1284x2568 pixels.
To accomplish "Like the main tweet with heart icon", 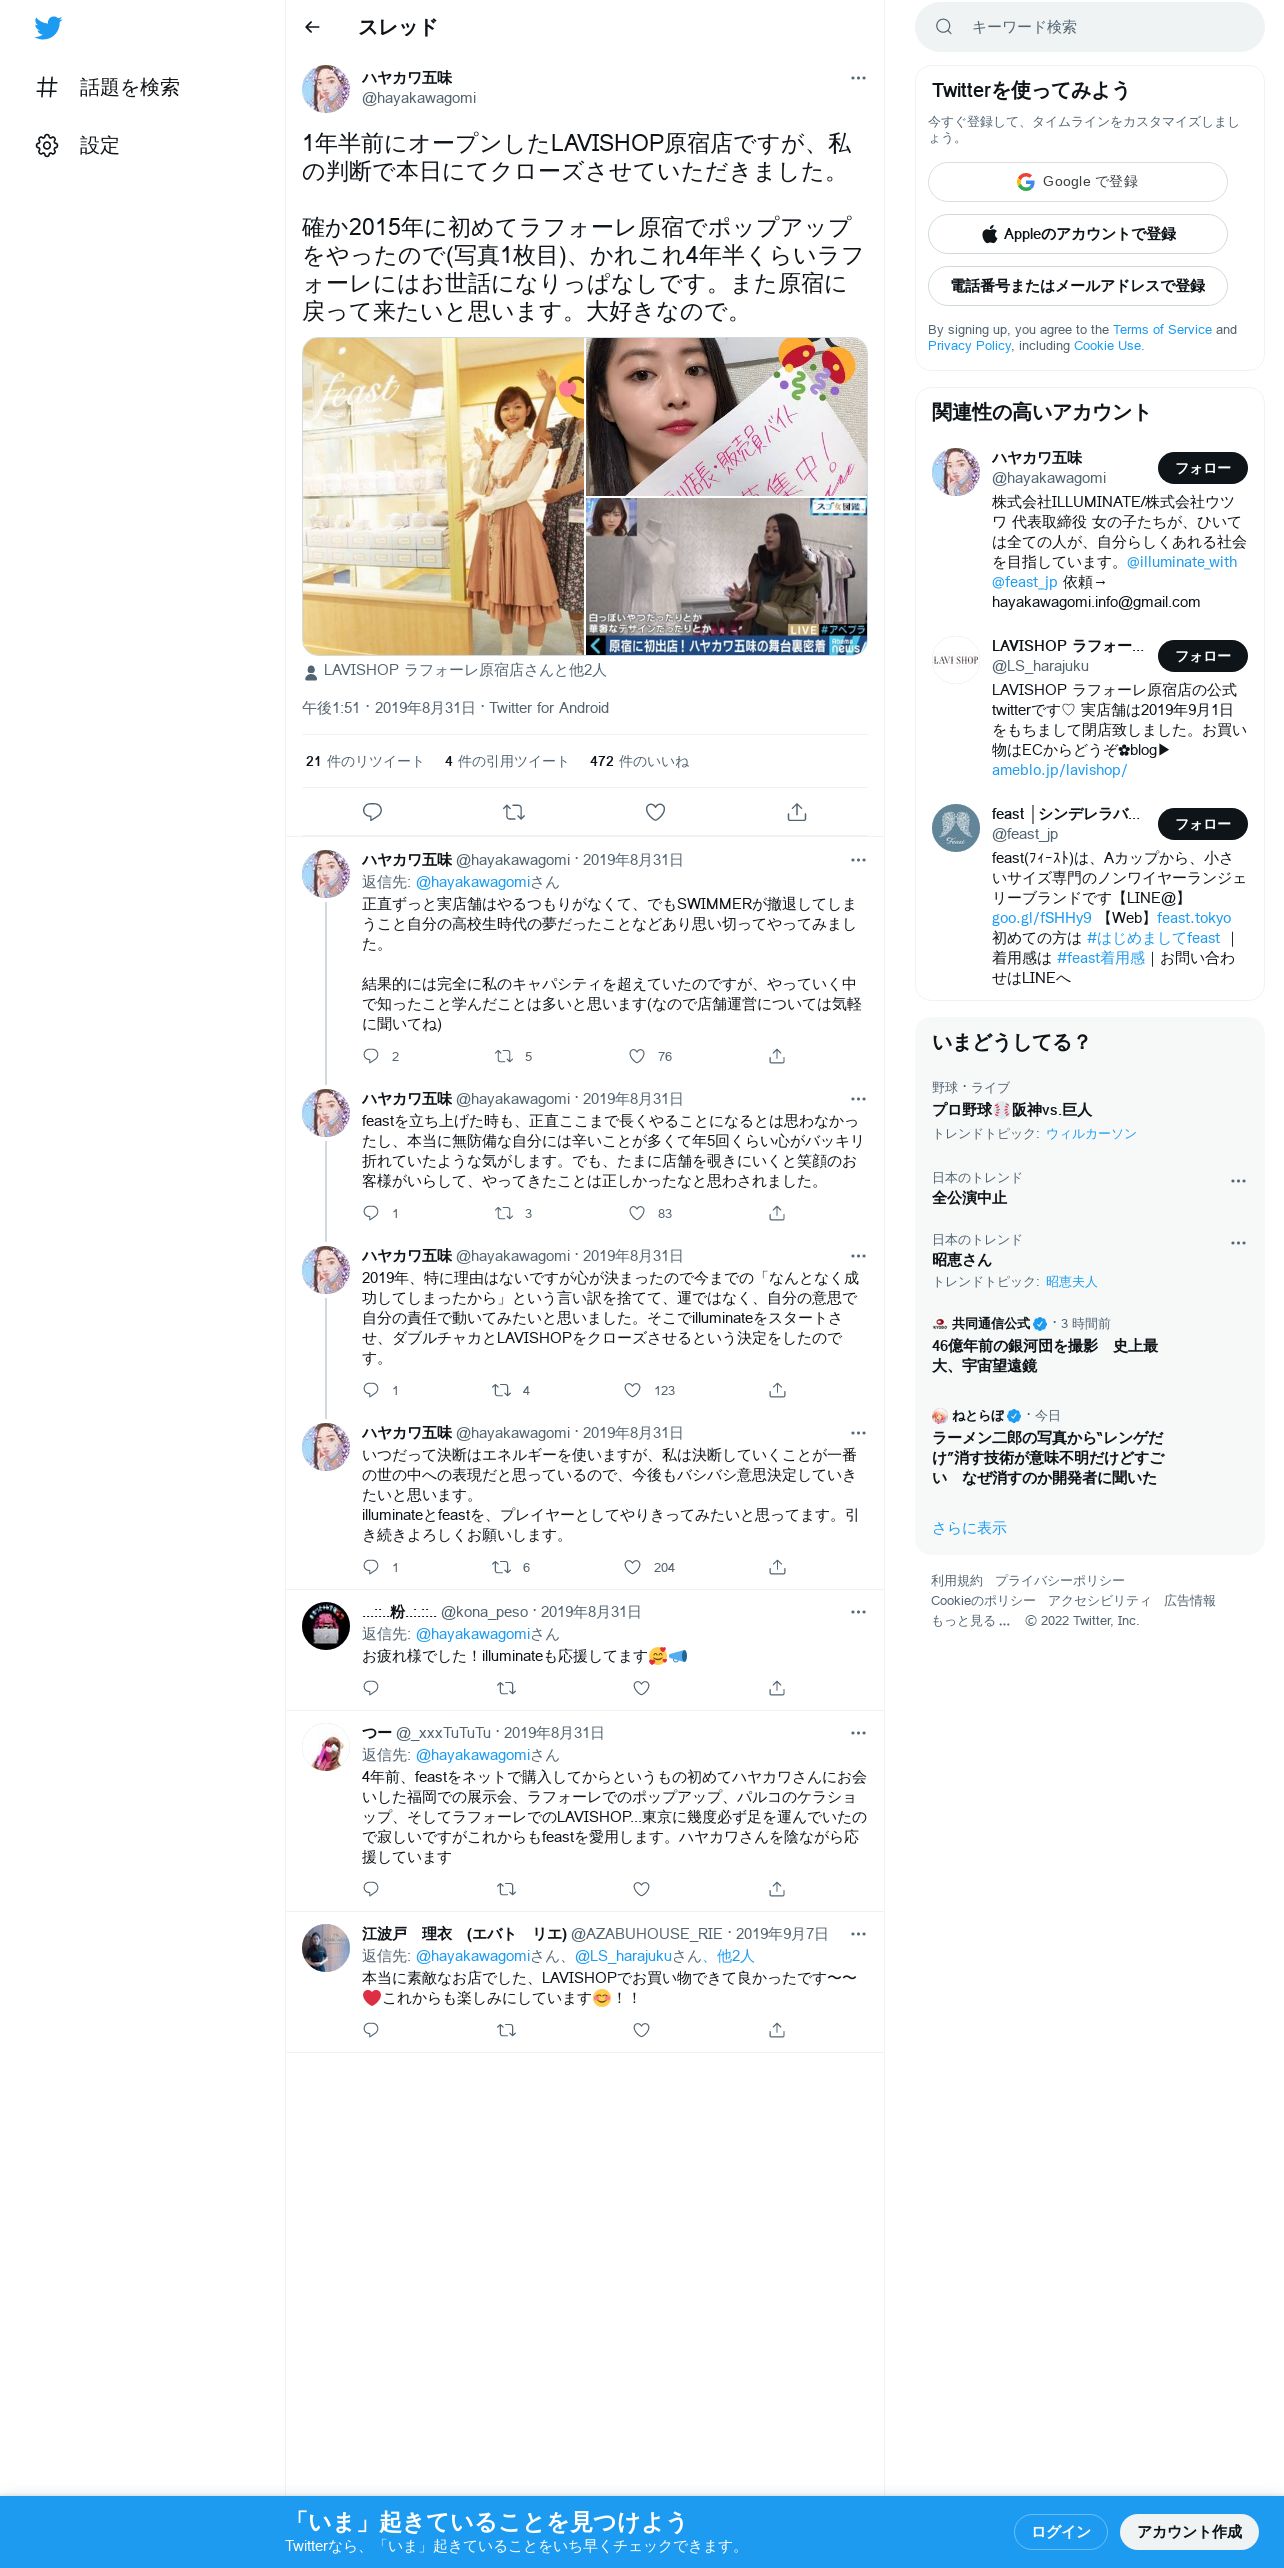I will coord(655,812).
